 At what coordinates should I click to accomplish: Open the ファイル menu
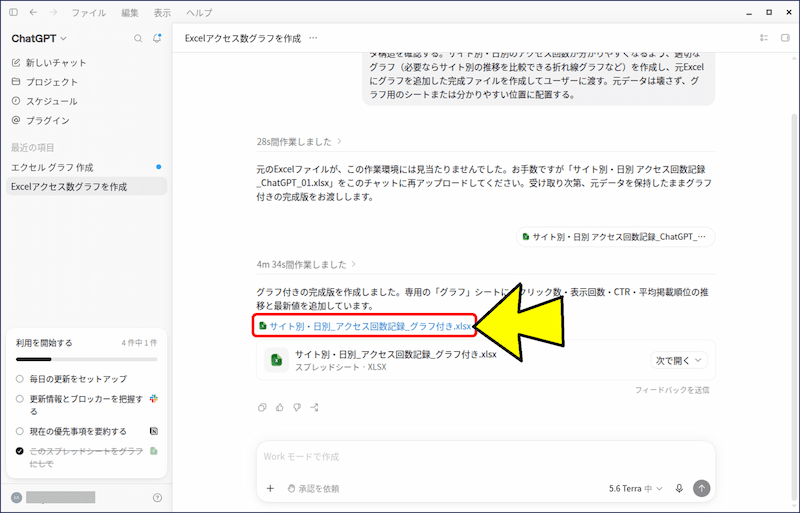coord(89,13)
